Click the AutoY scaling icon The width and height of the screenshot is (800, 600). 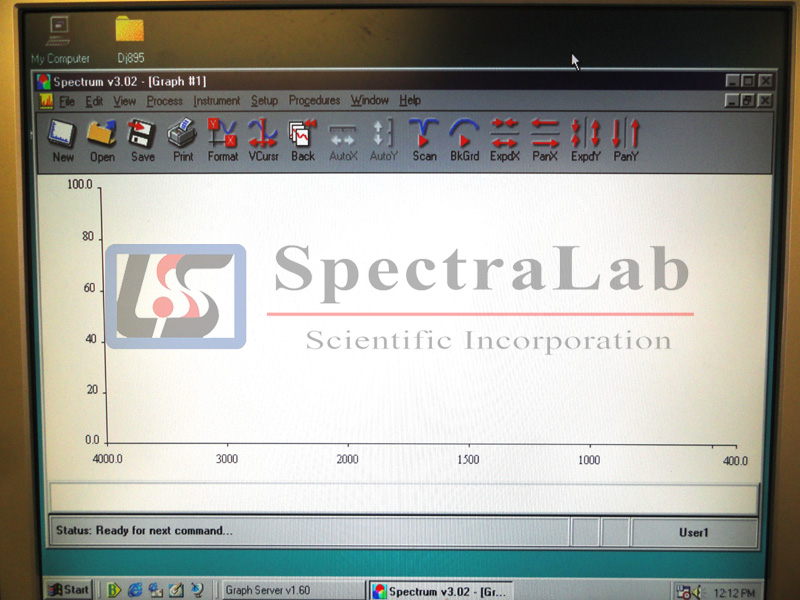coord(383,140)
